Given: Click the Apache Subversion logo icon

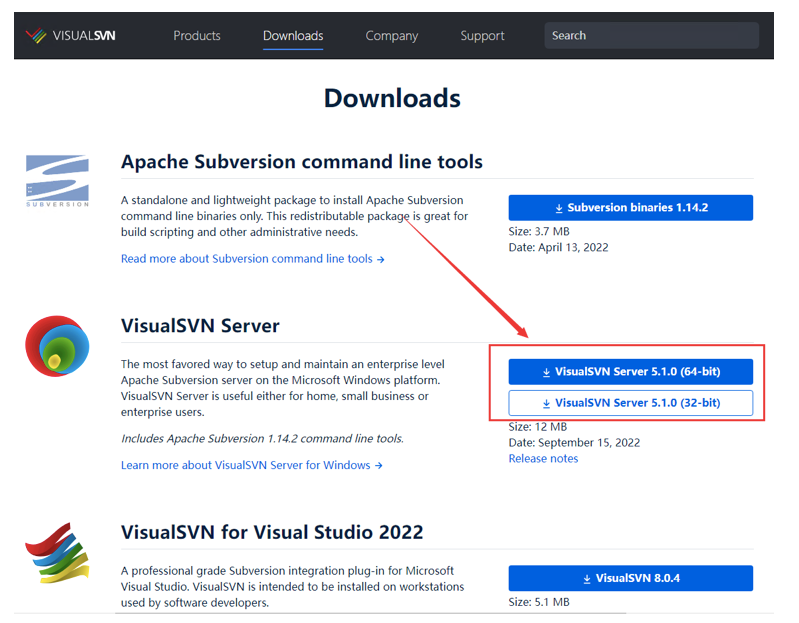Looking at the screenshot, I should coord(57,181).
